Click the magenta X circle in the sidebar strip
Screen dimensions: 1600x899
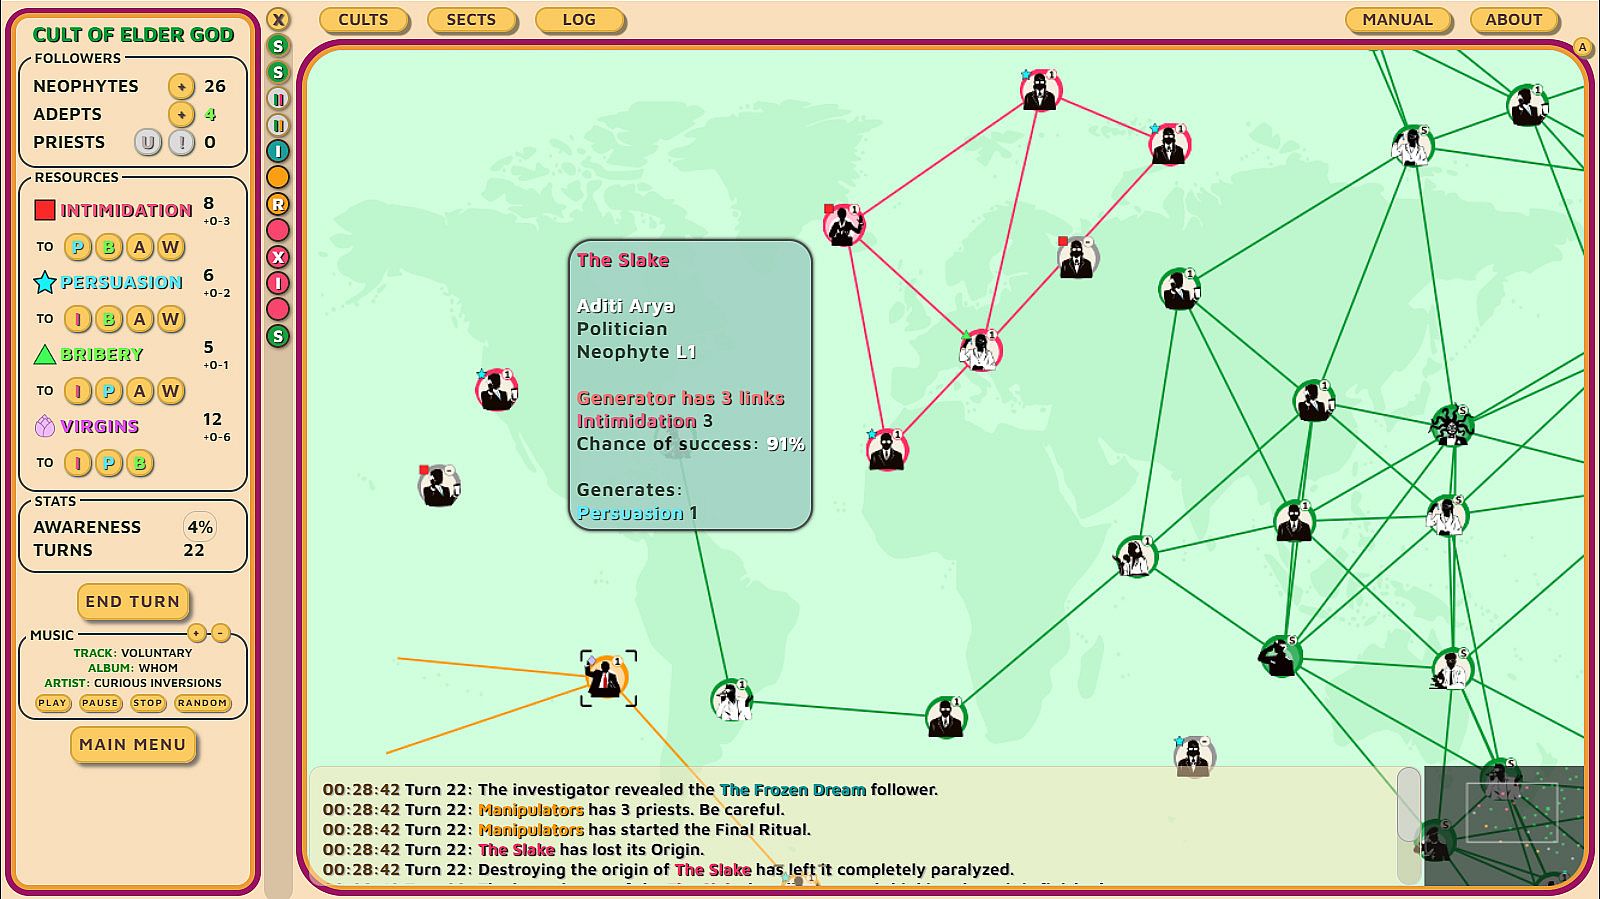pyautogui.click(x=278, y=257)
